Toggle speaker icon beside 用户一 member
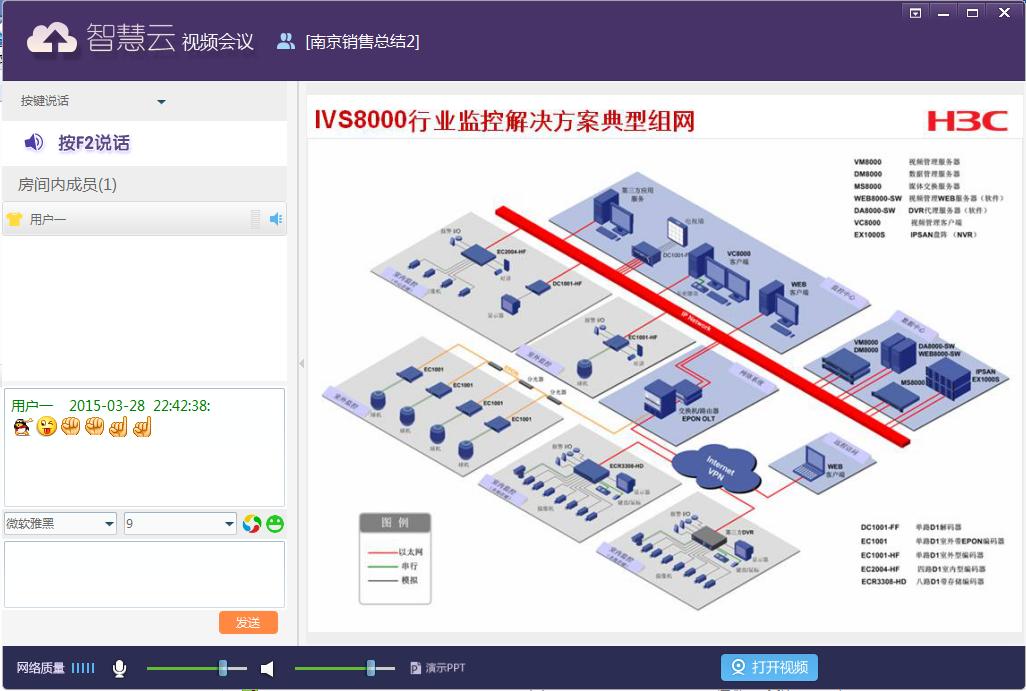The height and width of the screenshot is (691, 1026). point(276,219)
